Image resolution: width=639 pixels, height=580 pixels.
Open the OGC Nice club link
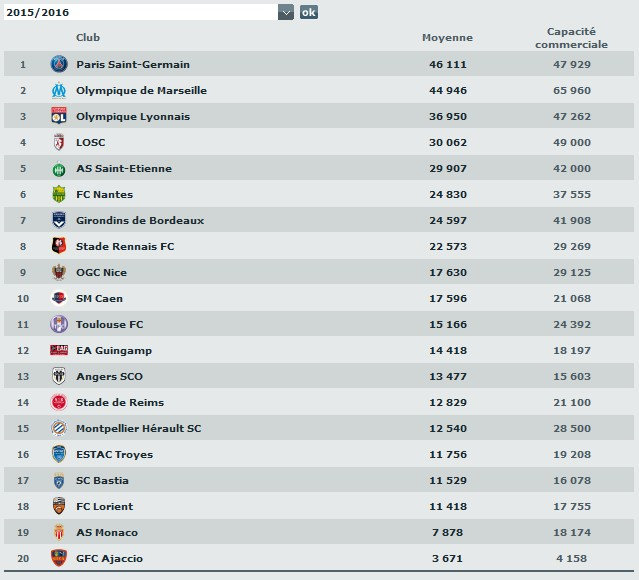[101, 272]
